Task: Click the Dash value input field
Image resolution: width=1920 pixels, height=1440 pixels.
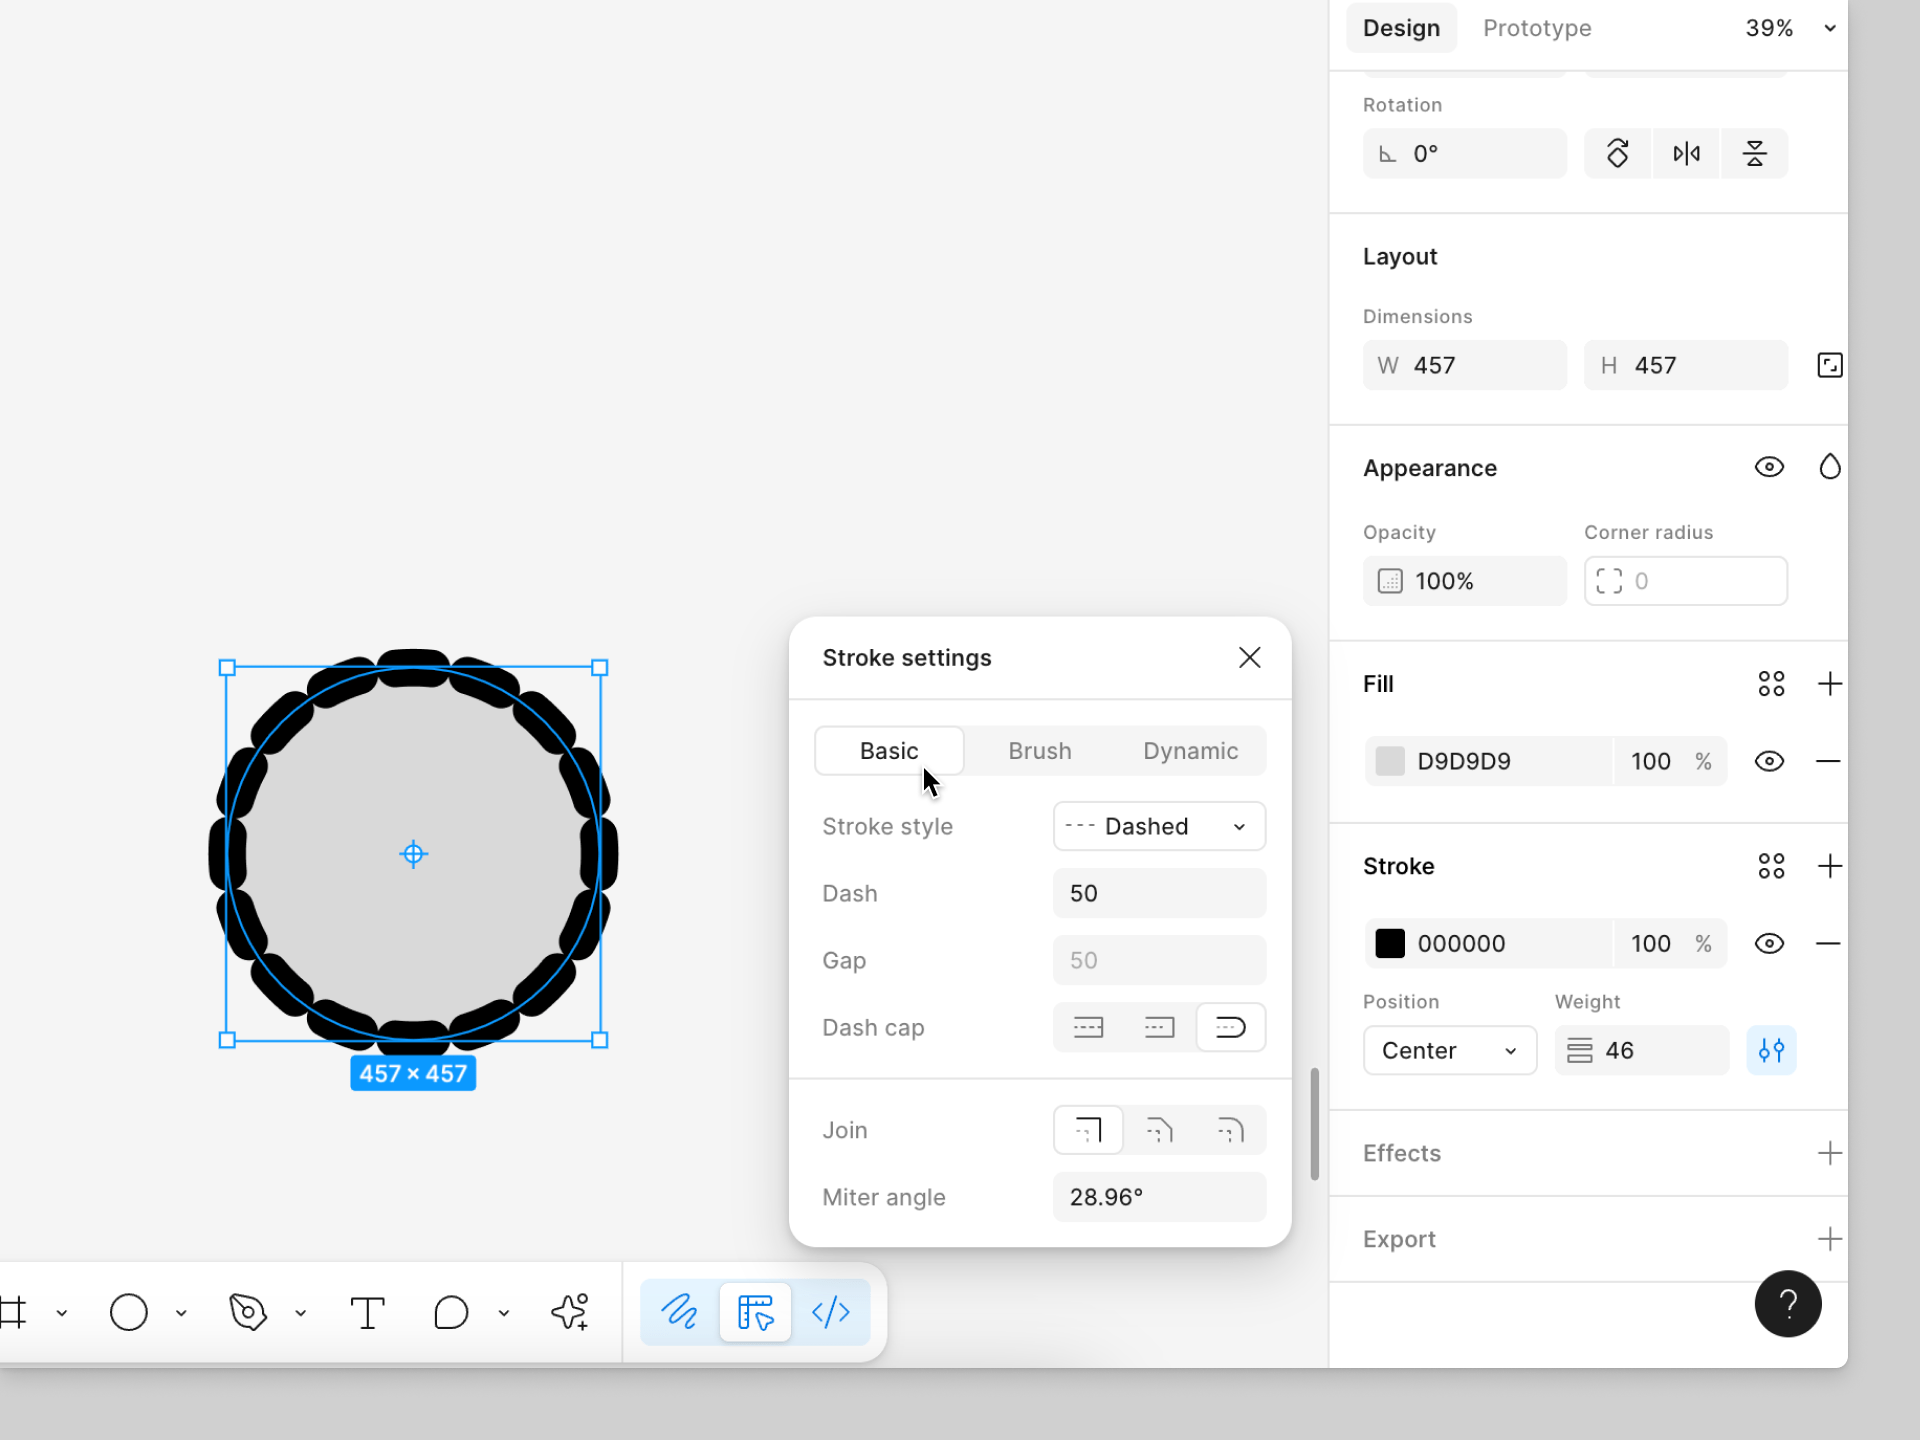Action: (x=1158, y=893)
